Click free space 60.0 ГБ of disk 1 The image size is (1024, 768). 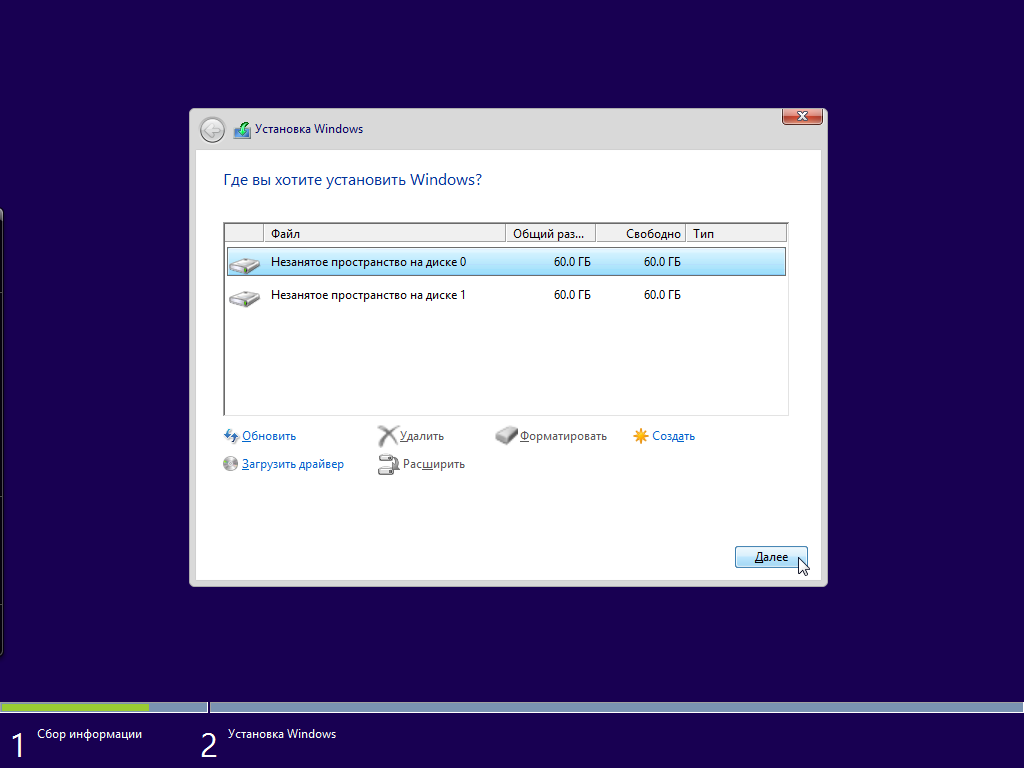point(662,295)
